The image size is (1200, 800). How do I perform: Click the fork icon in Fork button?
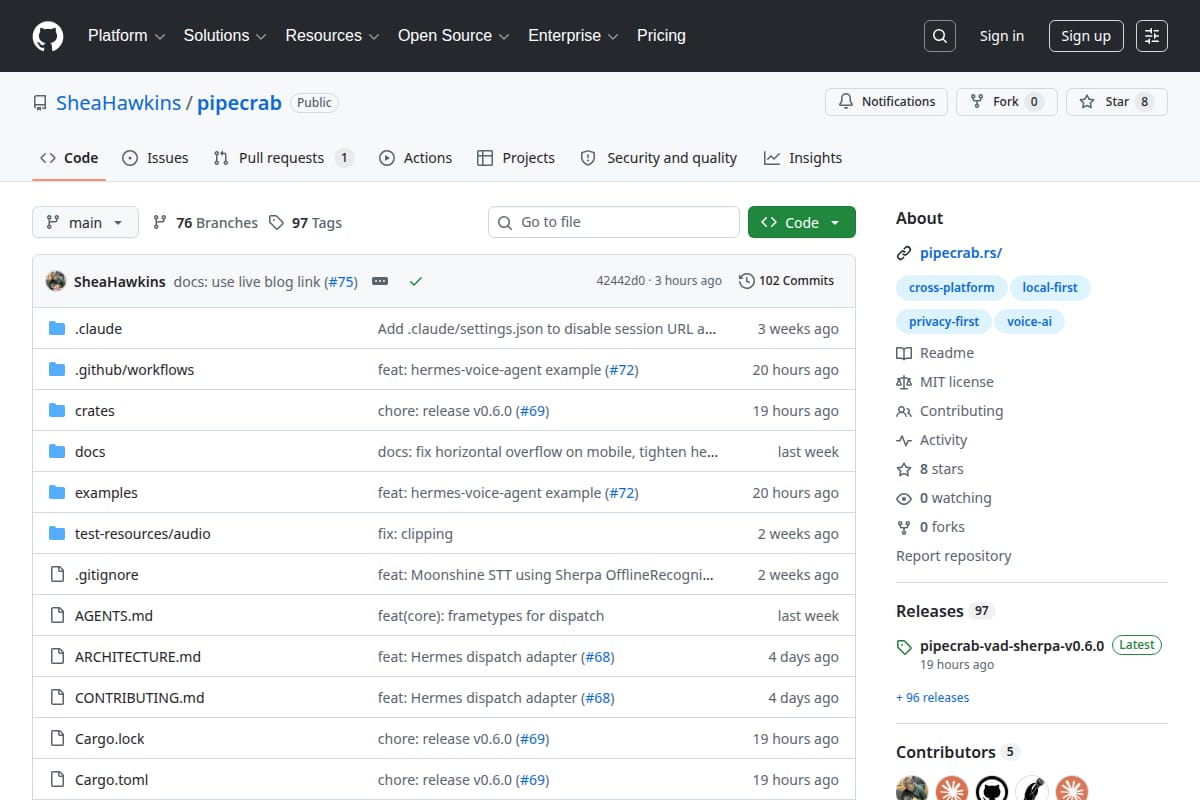click(976, 102)
